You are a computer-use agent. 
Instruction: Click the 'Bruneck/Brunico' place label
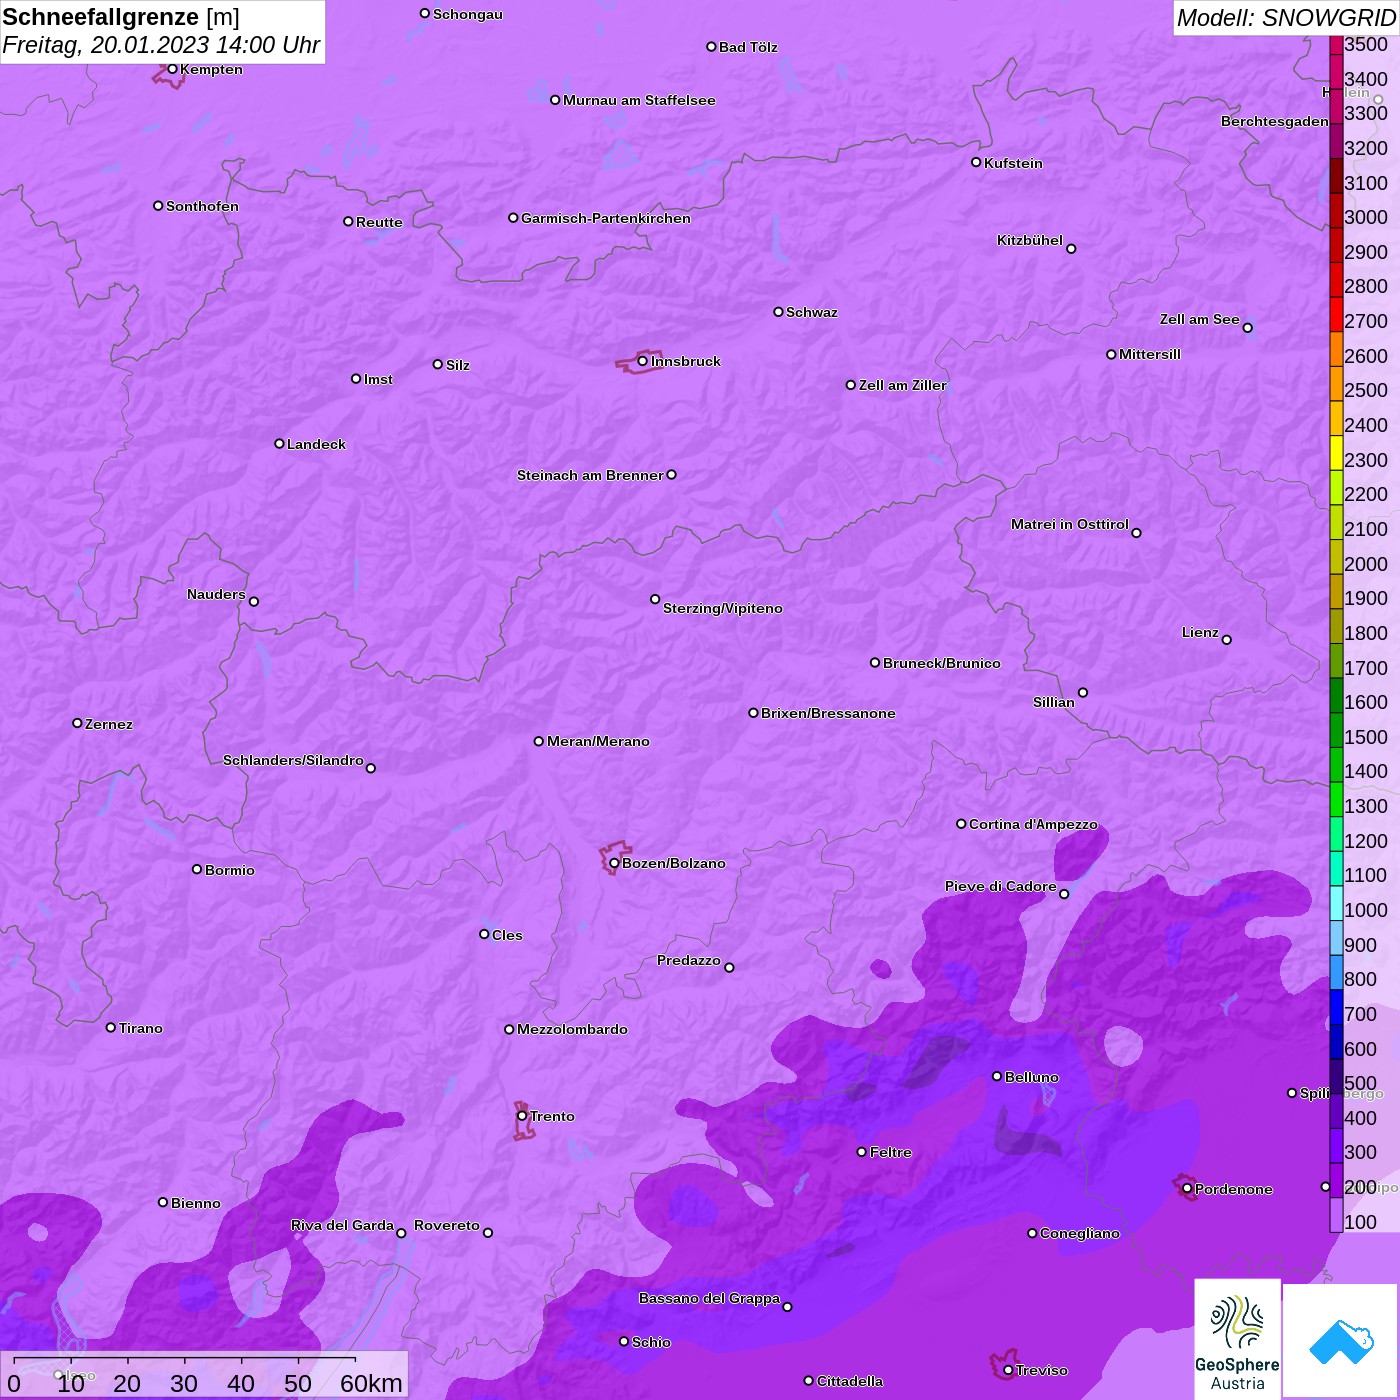[942, 663]
